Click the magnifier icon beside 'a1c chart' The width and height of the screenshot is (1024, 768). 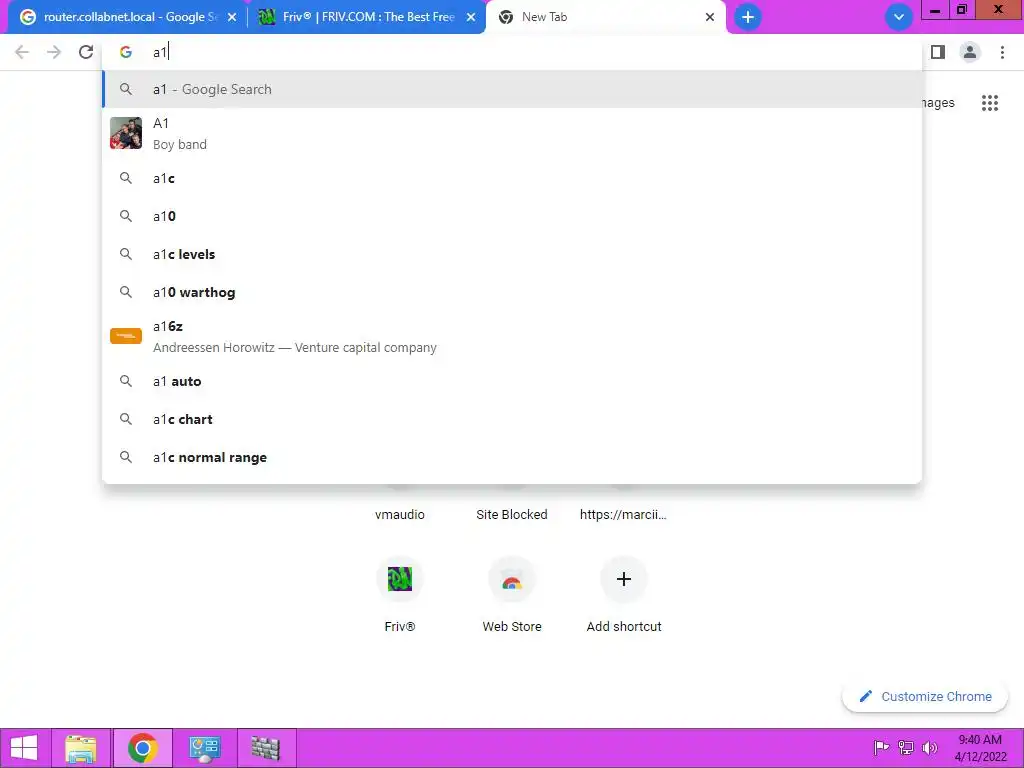(x=126, y=419)
